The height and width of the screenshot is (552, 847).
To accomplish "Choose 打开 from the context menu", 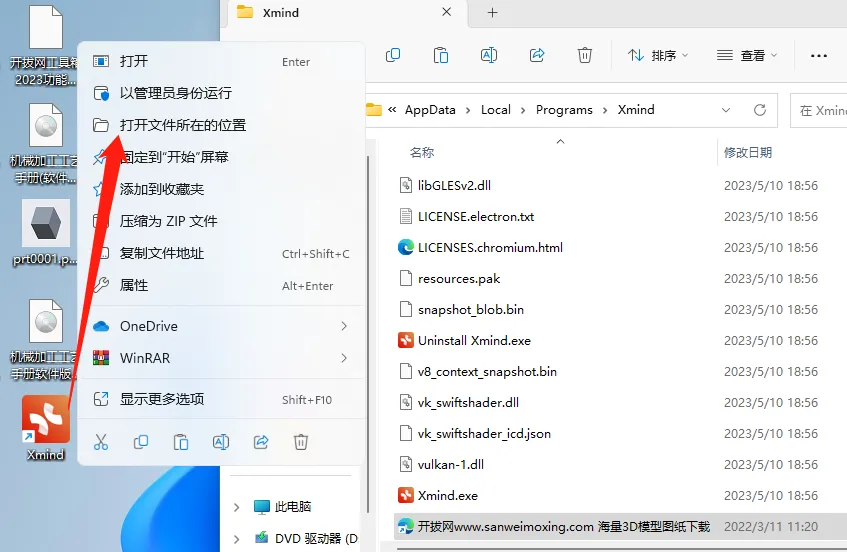I will click(x=221, y=61).
